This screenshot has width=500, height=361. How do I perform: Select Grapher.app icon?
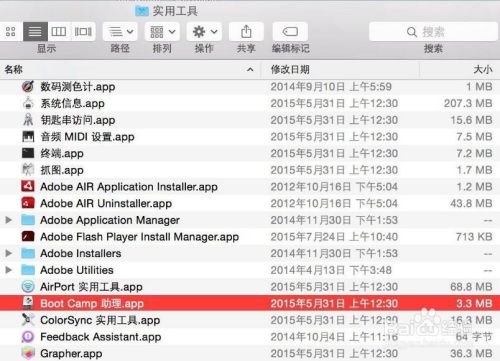28,353
